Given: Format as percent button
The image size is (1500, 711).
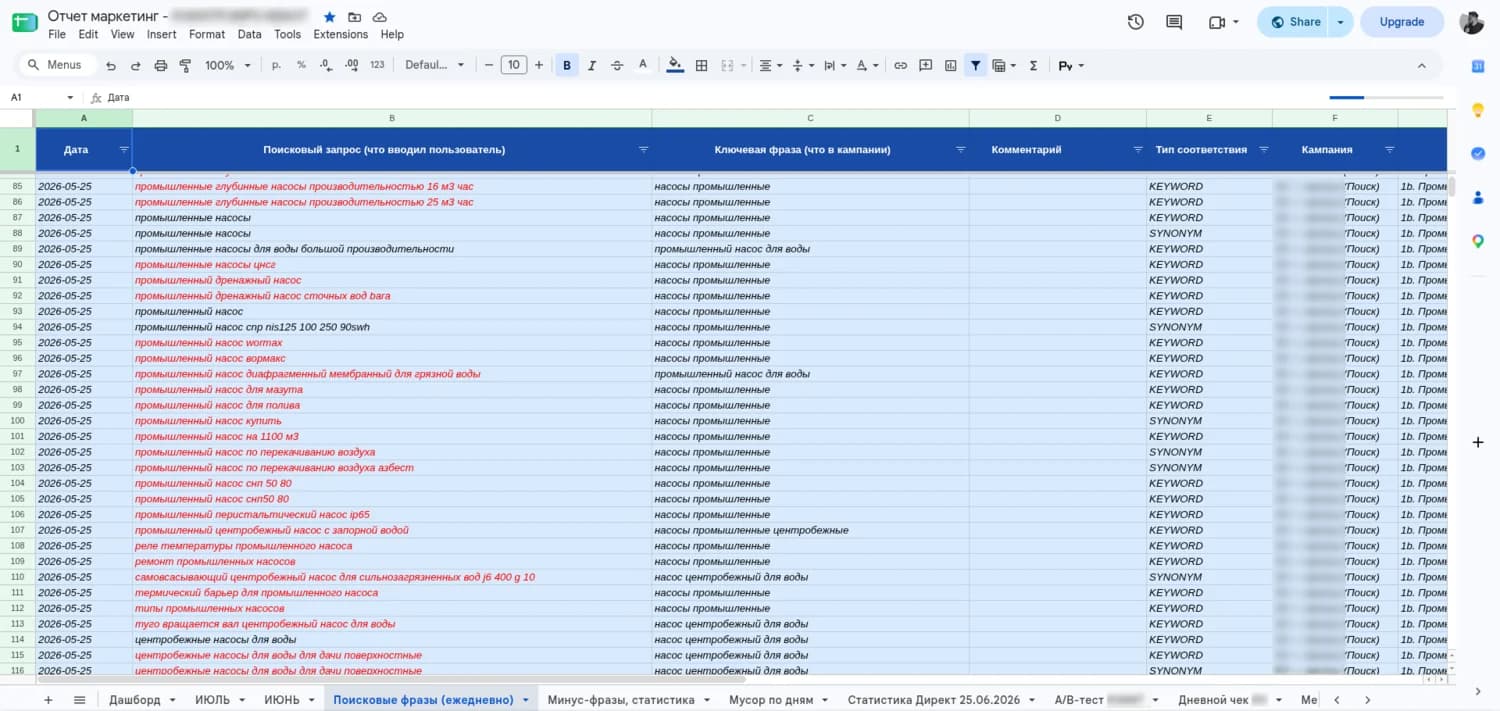Looking at the screenshot, I should coord(301,65).
